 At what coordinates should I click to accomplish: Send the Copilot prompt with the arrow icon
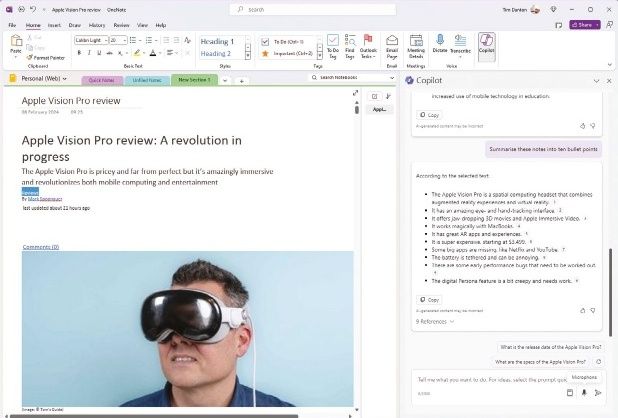[x=598, y=393]
